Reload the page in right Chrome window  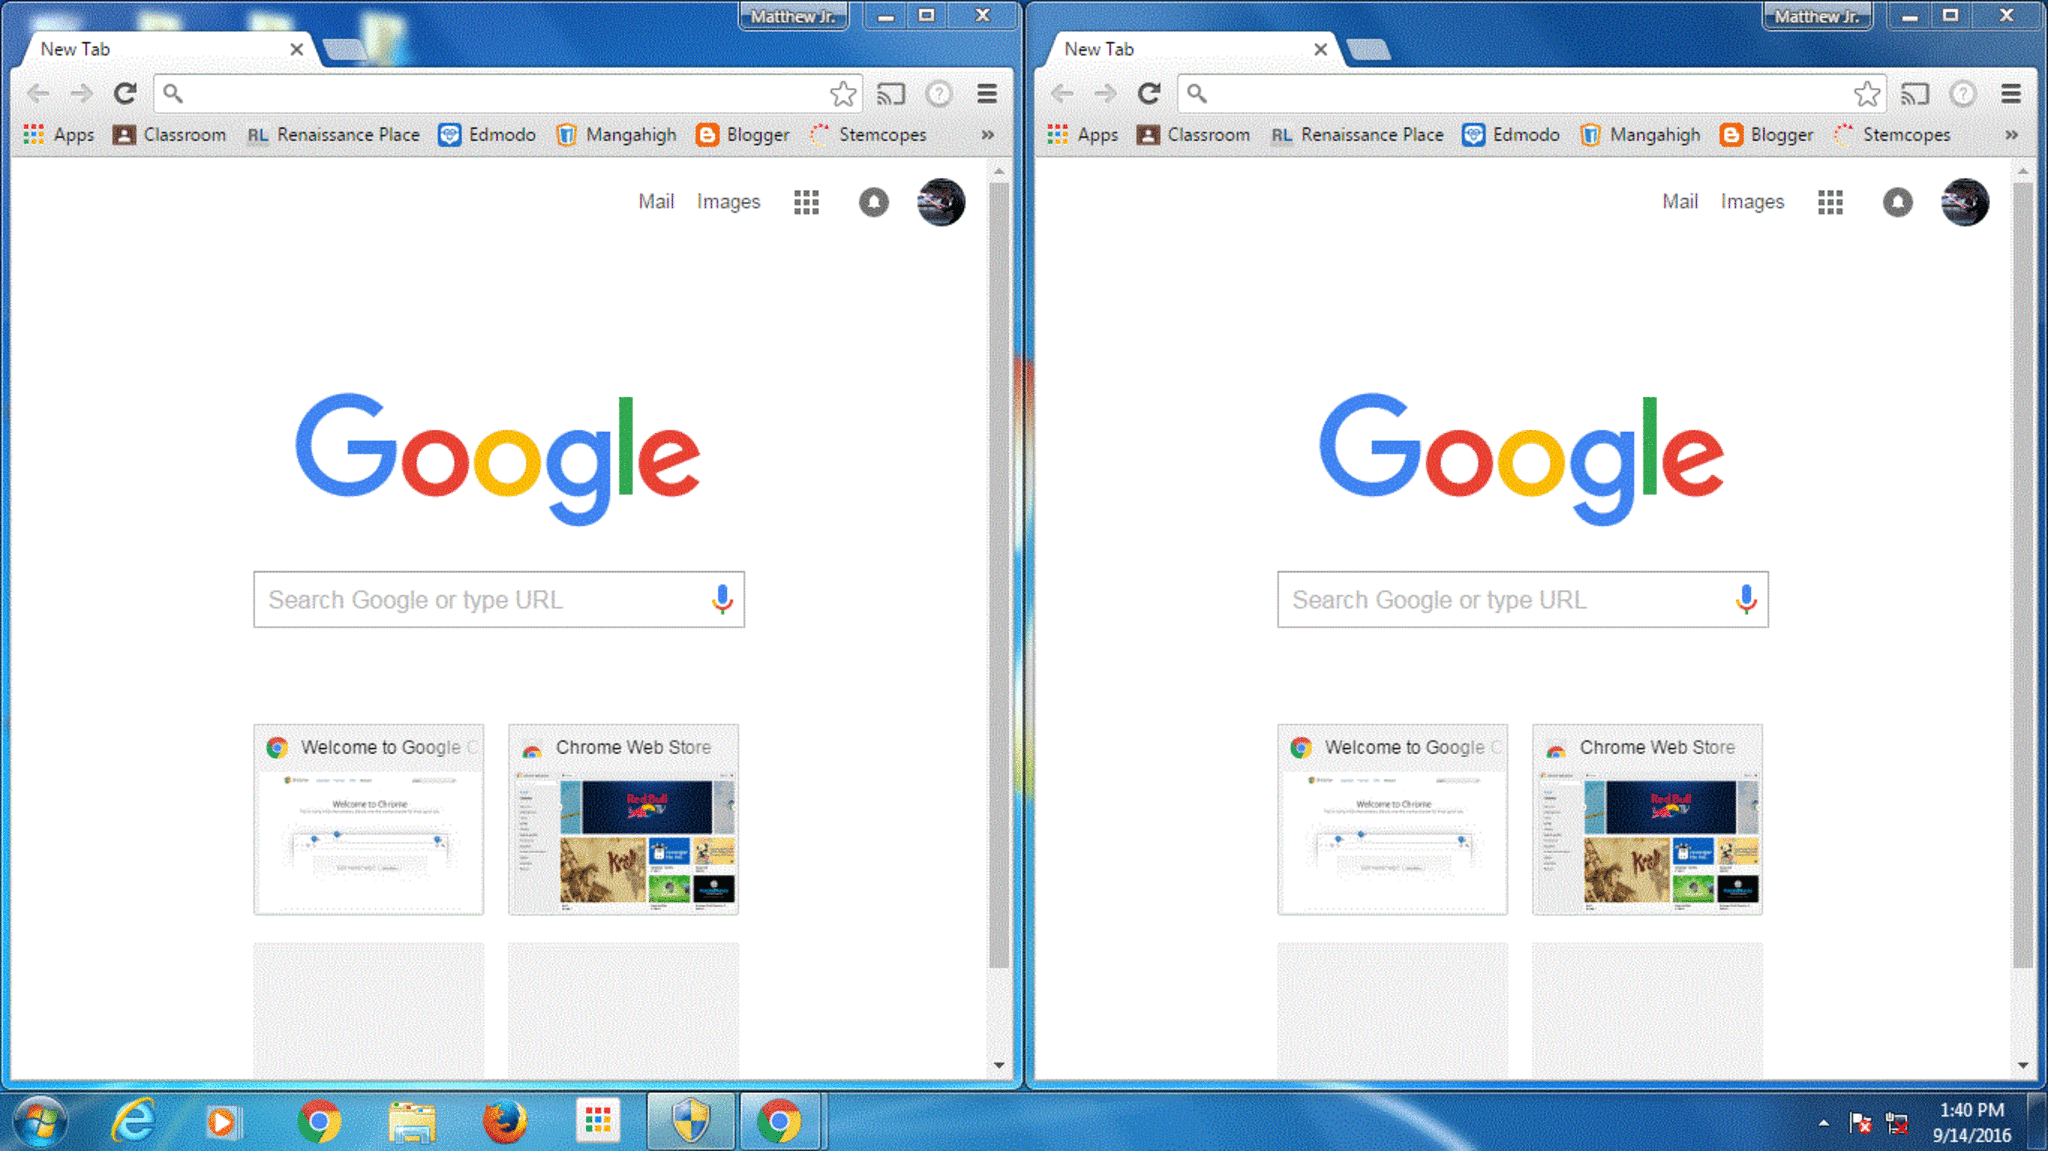tap(1149, 94)
